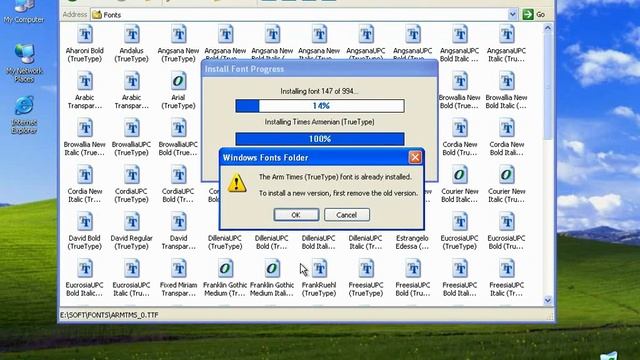Select the Browallia New Italic font icon
Viewport: 640px width, 360px height.
pos(85,128)
